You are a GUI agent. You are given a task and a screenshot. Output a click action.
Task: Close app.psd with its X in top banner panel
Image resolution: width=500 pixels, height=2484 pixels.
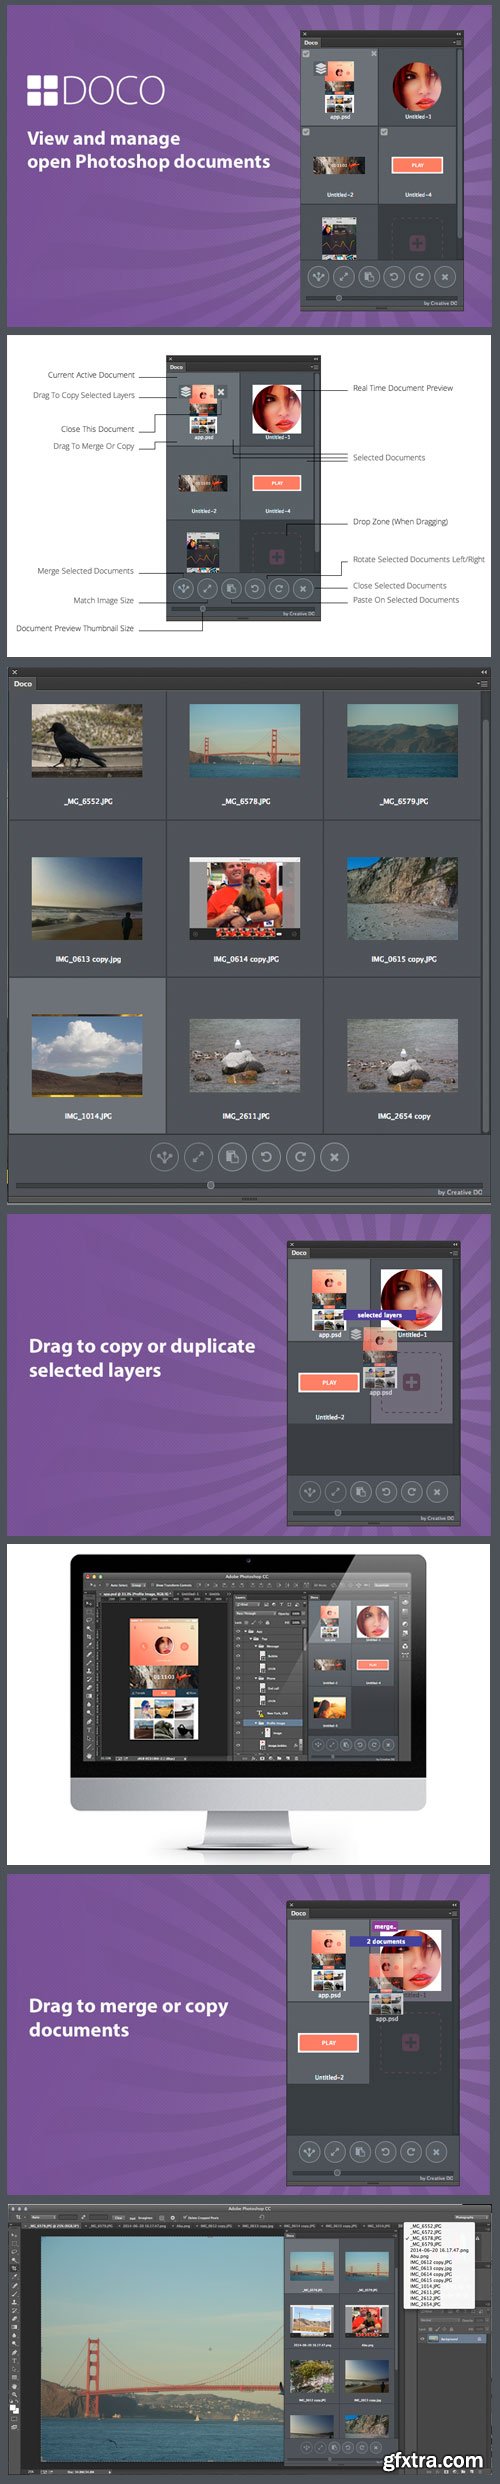pyautogui.click(x=374, y=54)
